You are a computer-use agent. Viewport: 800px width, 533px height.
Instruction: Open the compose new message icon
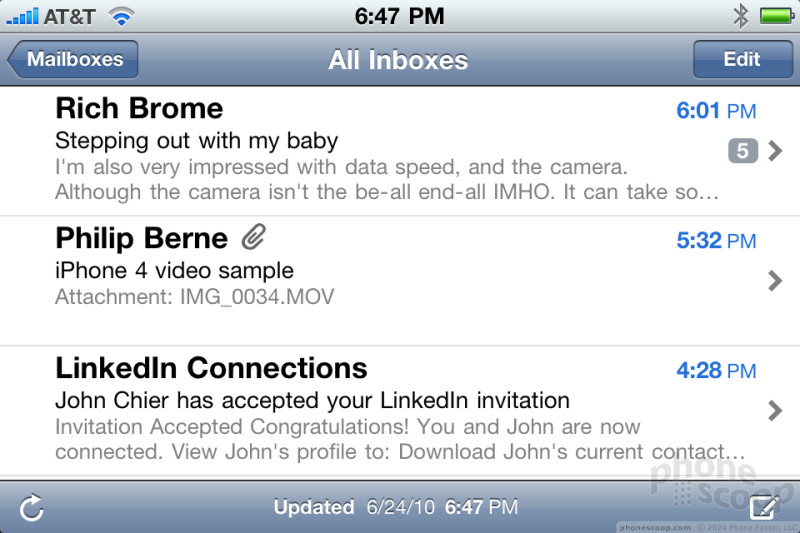[764, 506]
